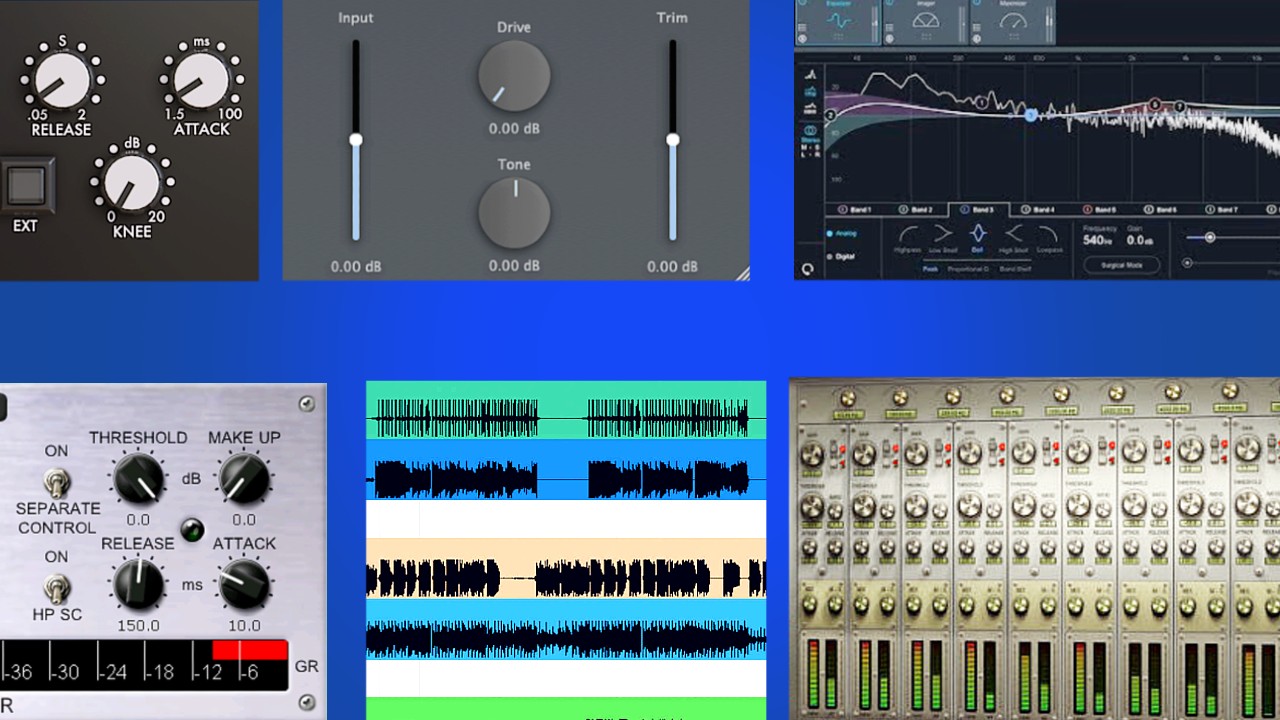Enable Surgical Mode in the equalizer
The height and width of the screenshot is (720, 1280).
[x=1121, y=265]
